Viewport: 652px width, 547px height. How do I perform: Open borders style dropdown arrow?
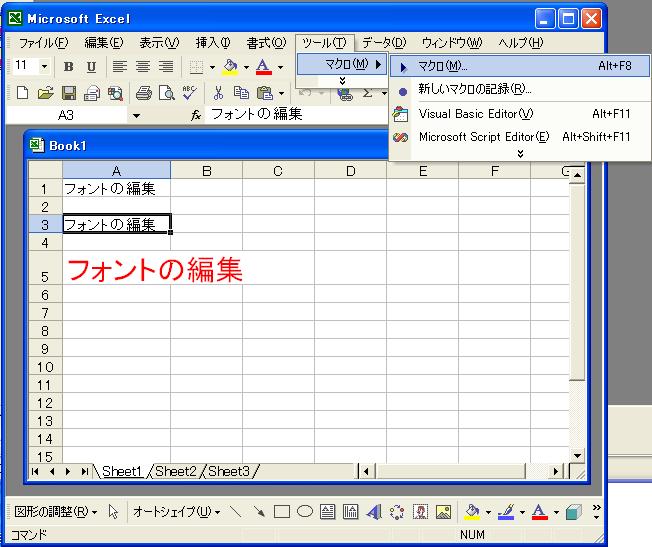212,67
